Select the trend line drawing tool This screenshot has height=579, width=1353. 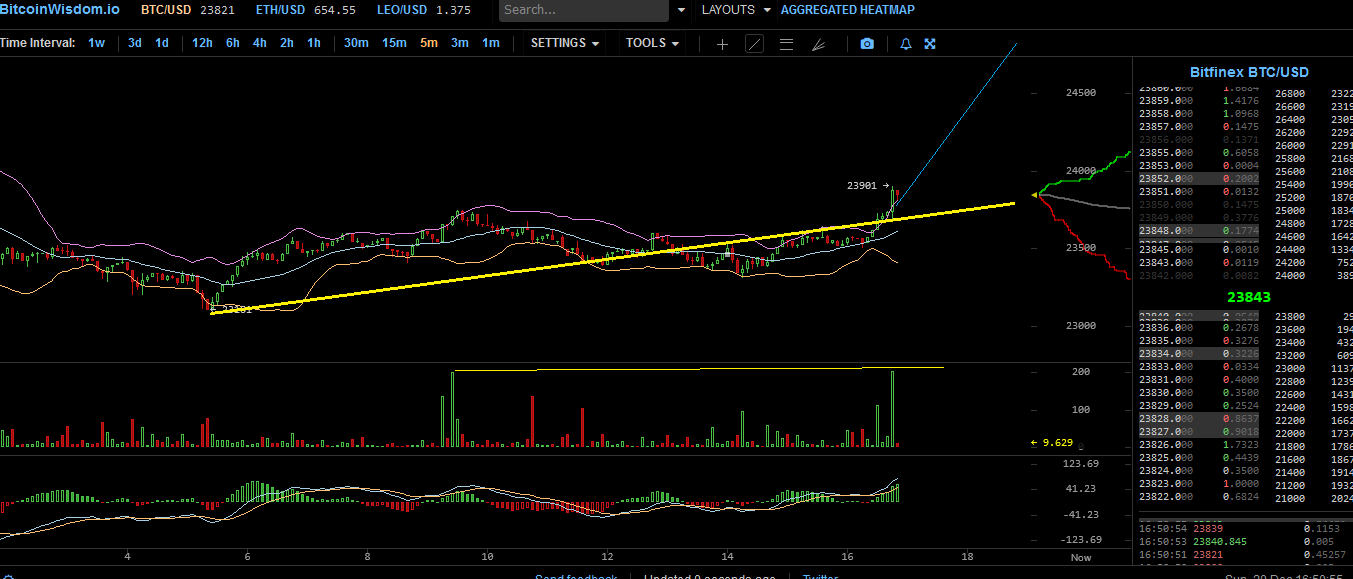click(x=754, y=44)
